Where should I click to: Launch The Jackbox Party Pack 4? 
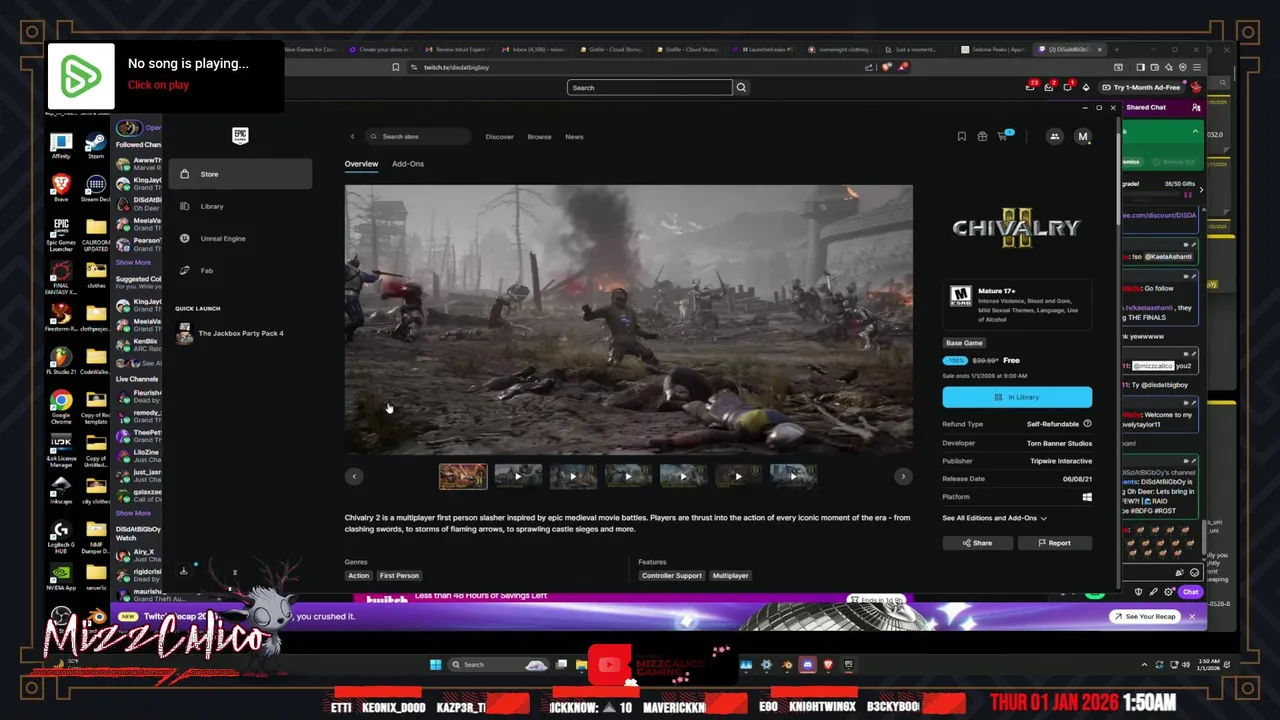tap(240, 334)
